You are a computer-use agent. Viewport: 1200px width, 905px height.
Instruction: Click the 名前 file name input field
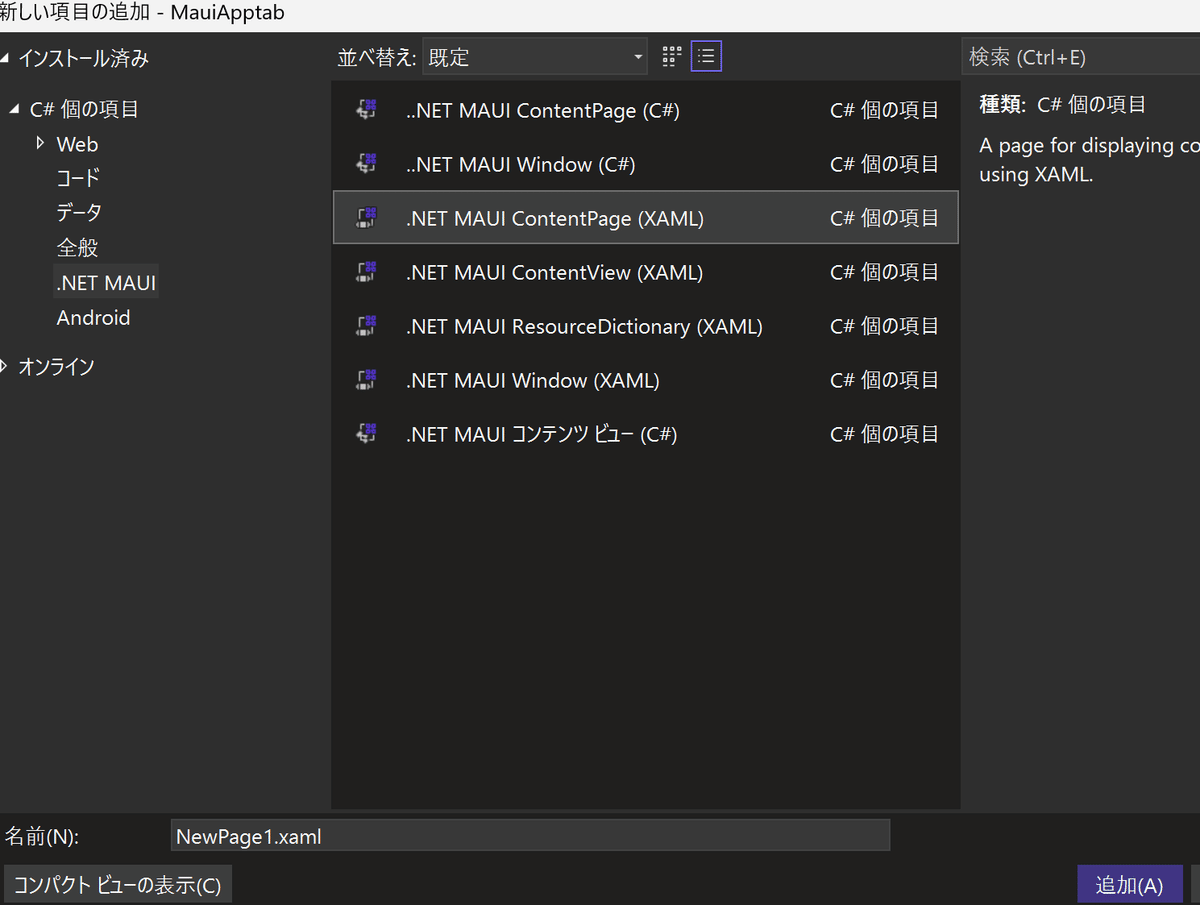click(x=530, y=836)
